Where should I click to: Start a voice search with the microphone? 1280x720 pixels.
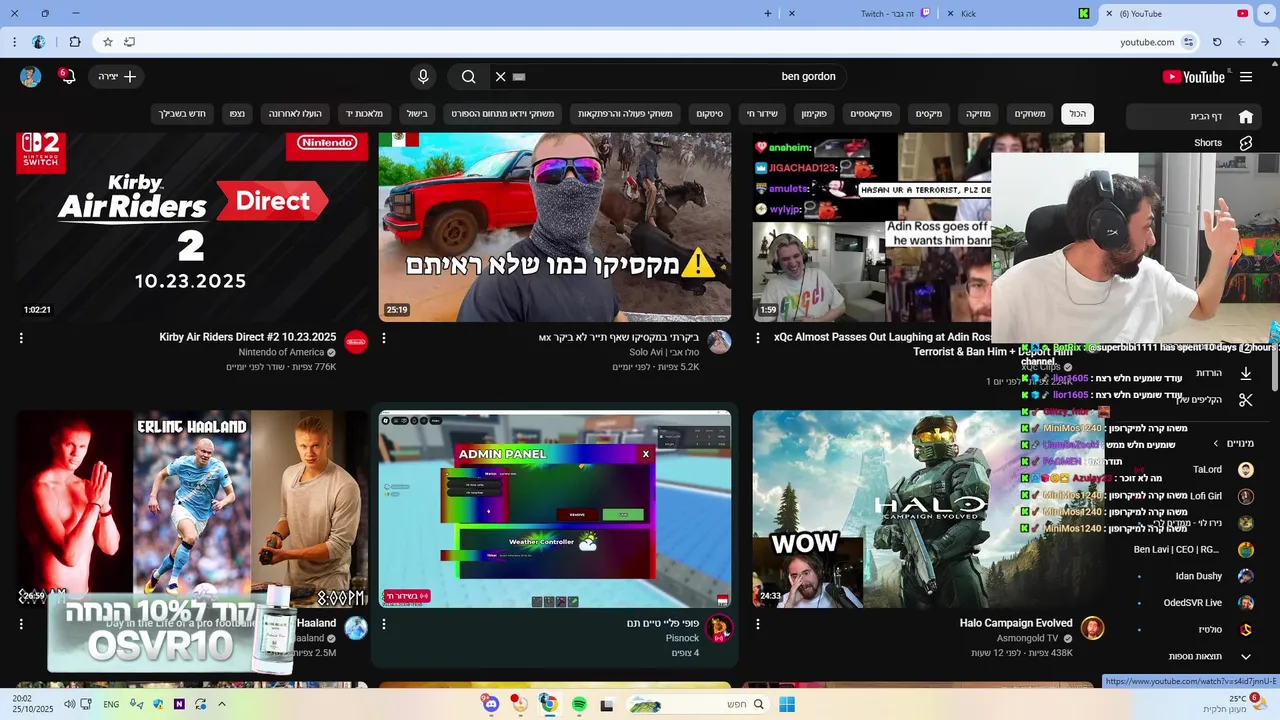point(423,77)
